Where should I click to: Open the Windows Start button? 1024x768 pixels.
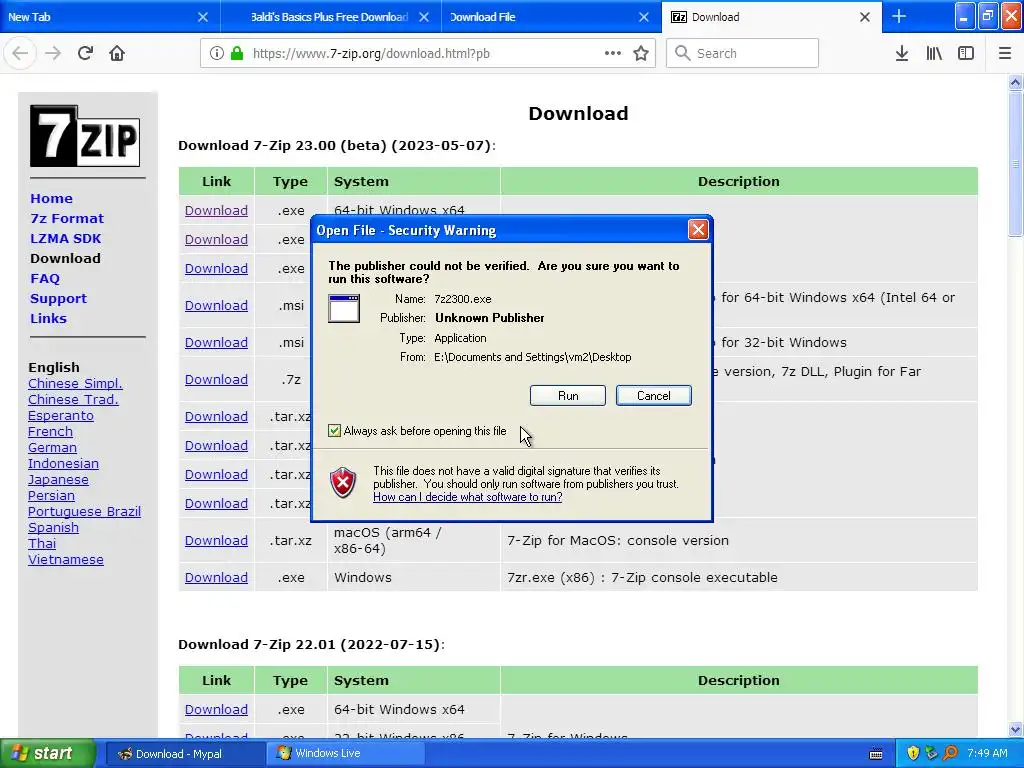pyautogui.click(x=47, y=753)
